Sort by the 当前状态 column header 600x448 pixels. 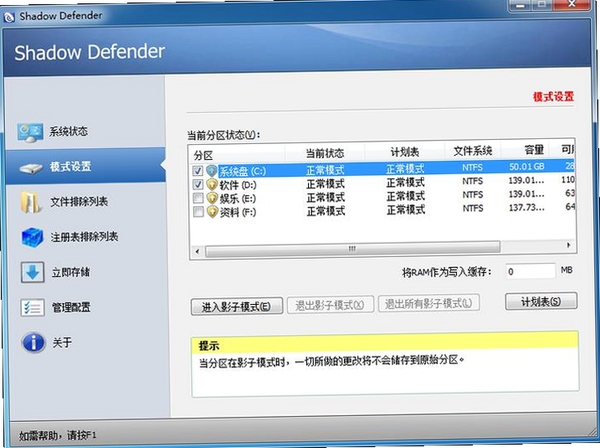(325, 153)
